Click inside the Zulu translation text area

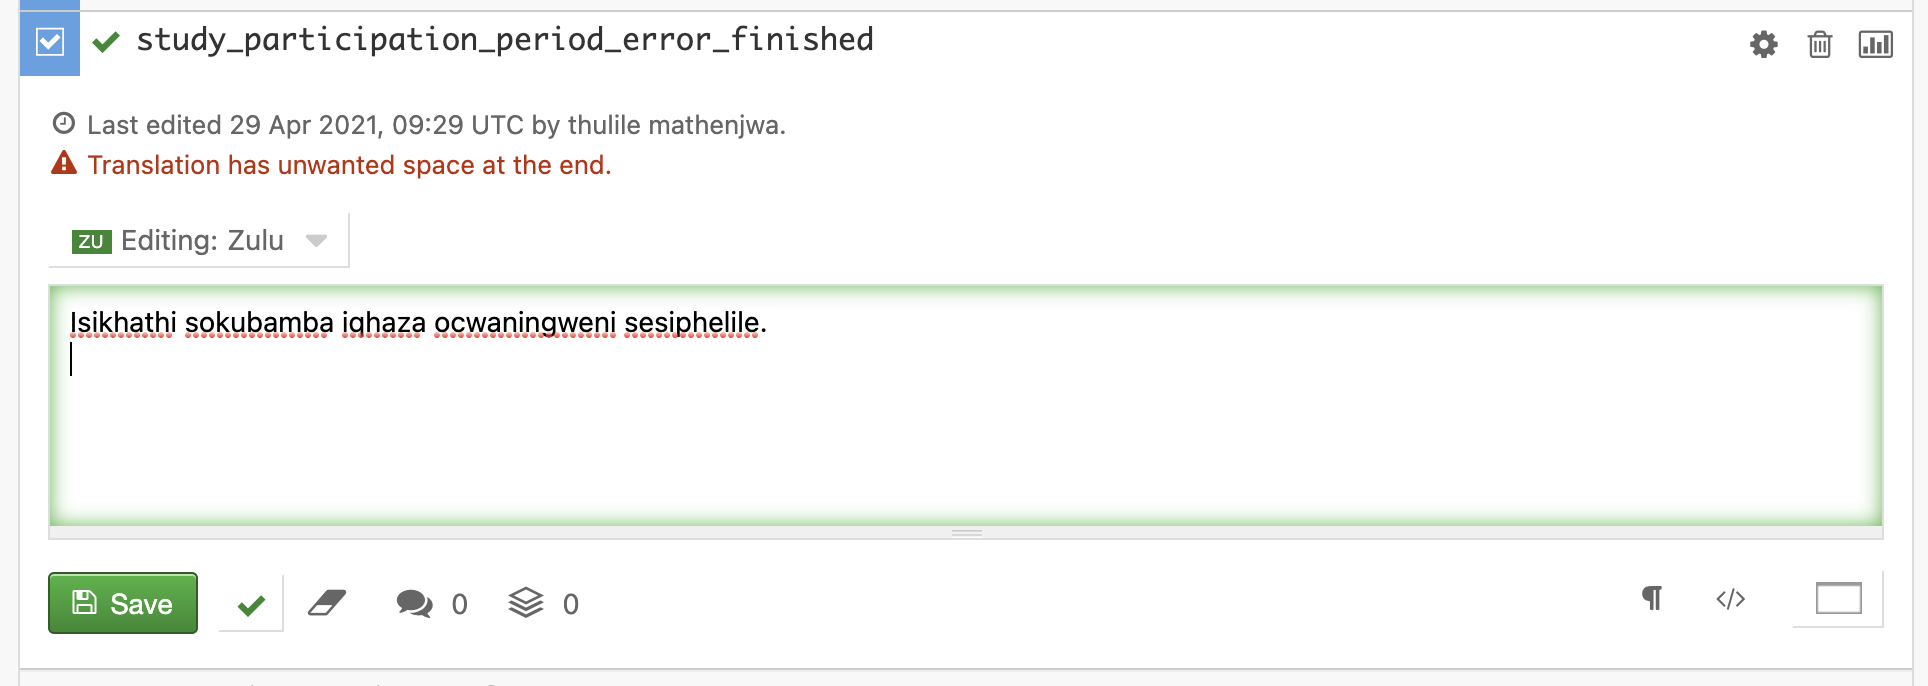tap(966, 430)
